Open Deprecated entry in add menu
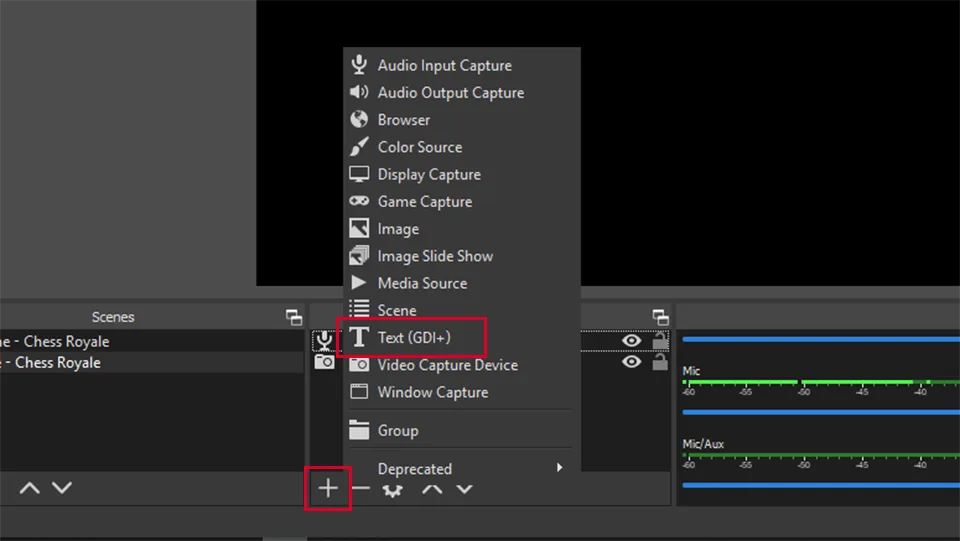Screen dimensions: 960x541 pos(462,469)
